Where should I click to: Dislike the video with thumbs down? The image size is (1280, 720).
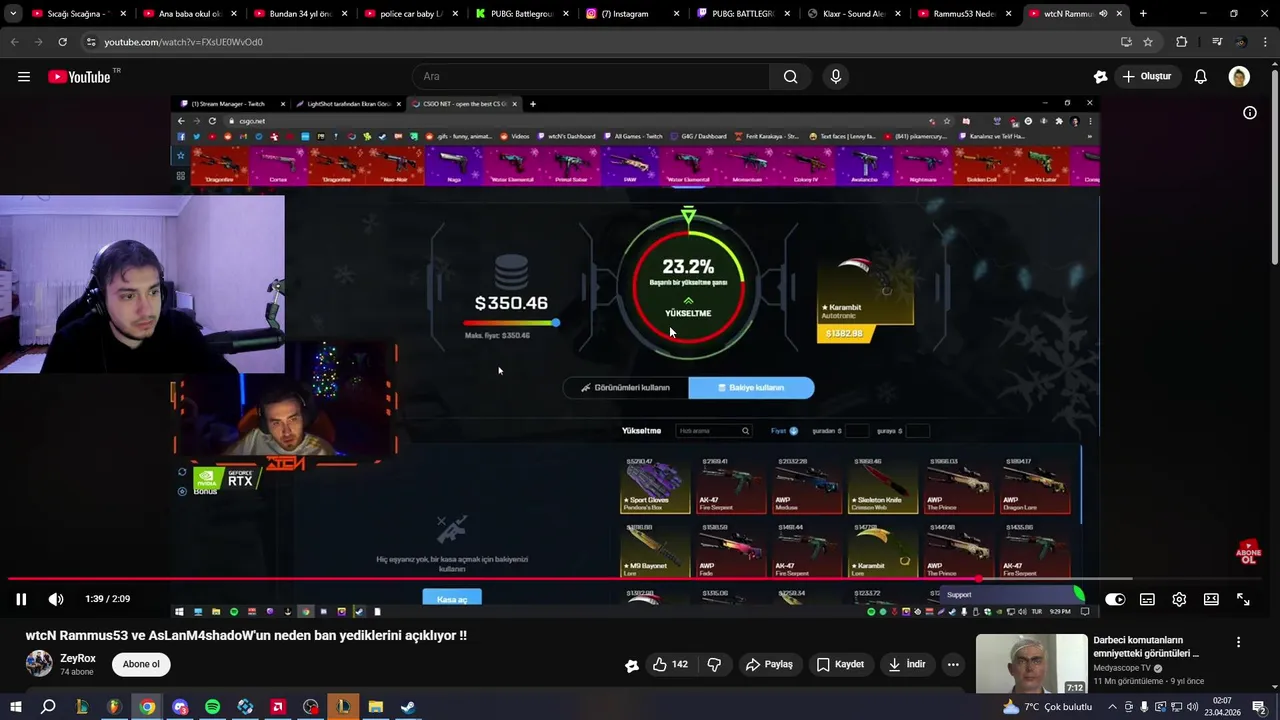click(x=714, y=665)
